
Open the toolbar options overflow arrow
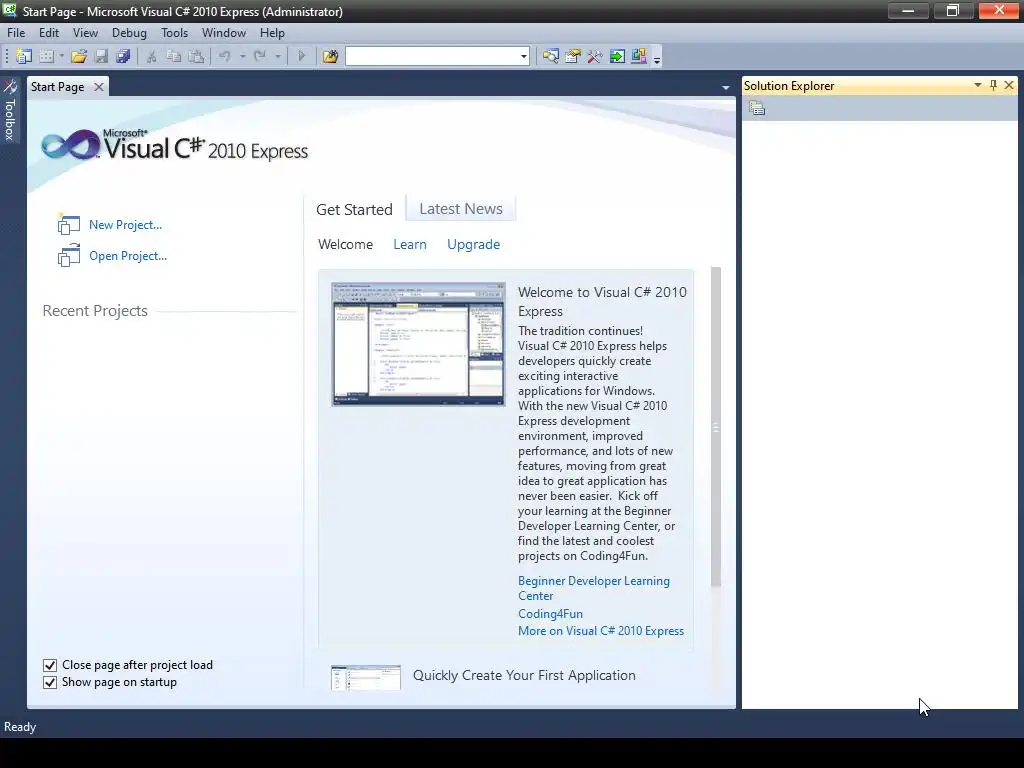pyautogui.click(x=657, y=59)
